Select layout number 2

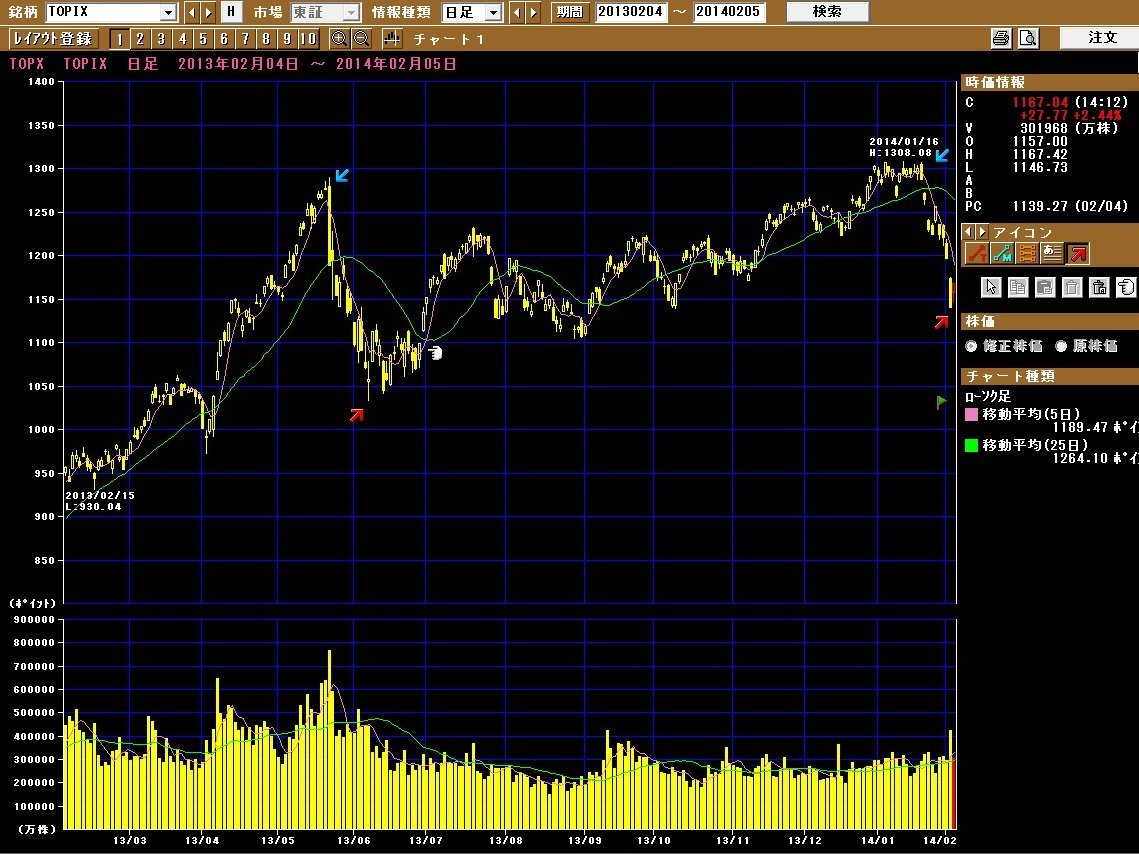[140, 38]
